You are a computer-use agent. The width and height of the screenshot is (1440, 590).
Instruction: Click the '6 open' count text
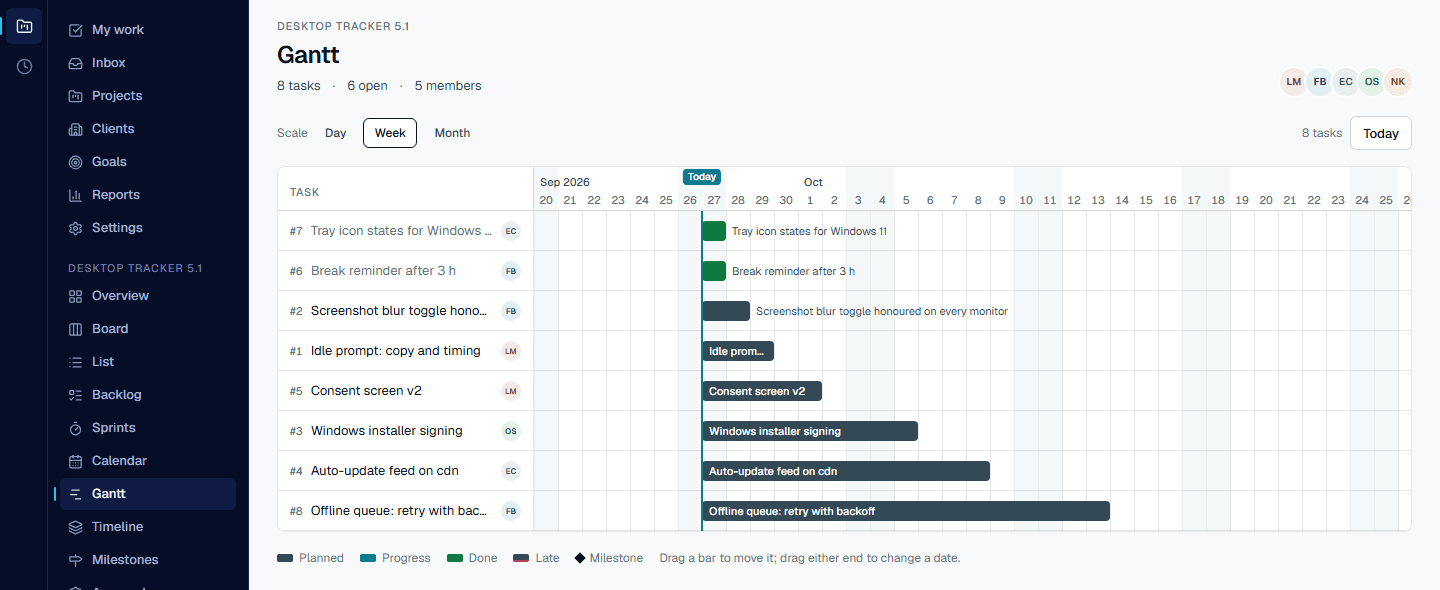tap(367, 86)
